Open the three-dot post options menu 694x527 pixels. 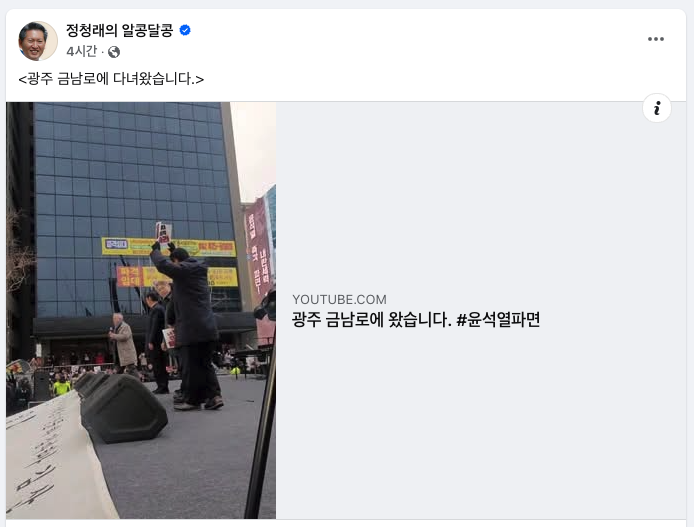(x=655, y=39)
